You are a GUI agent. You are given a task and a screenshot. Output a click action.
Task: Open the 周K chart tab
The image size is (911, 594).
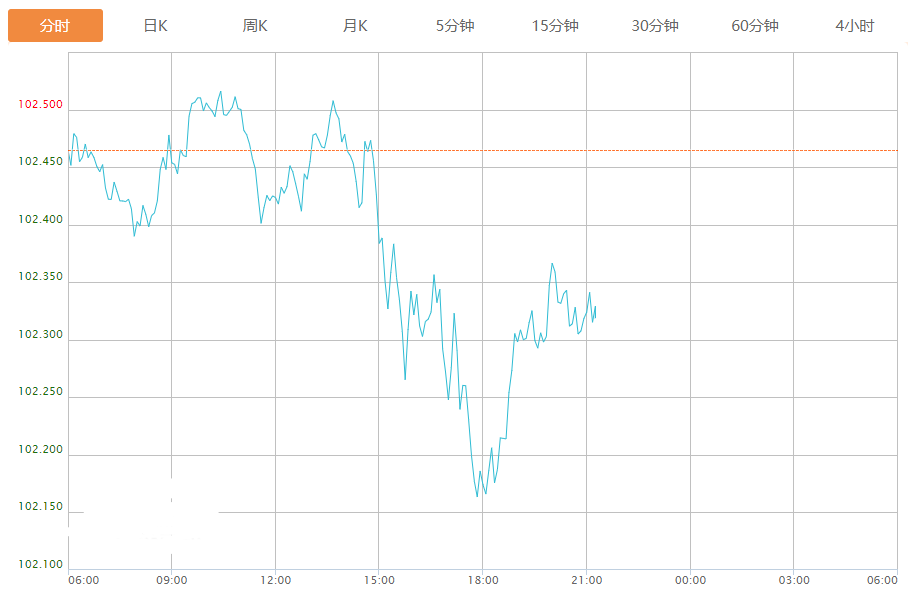click(x=255, y=26)
